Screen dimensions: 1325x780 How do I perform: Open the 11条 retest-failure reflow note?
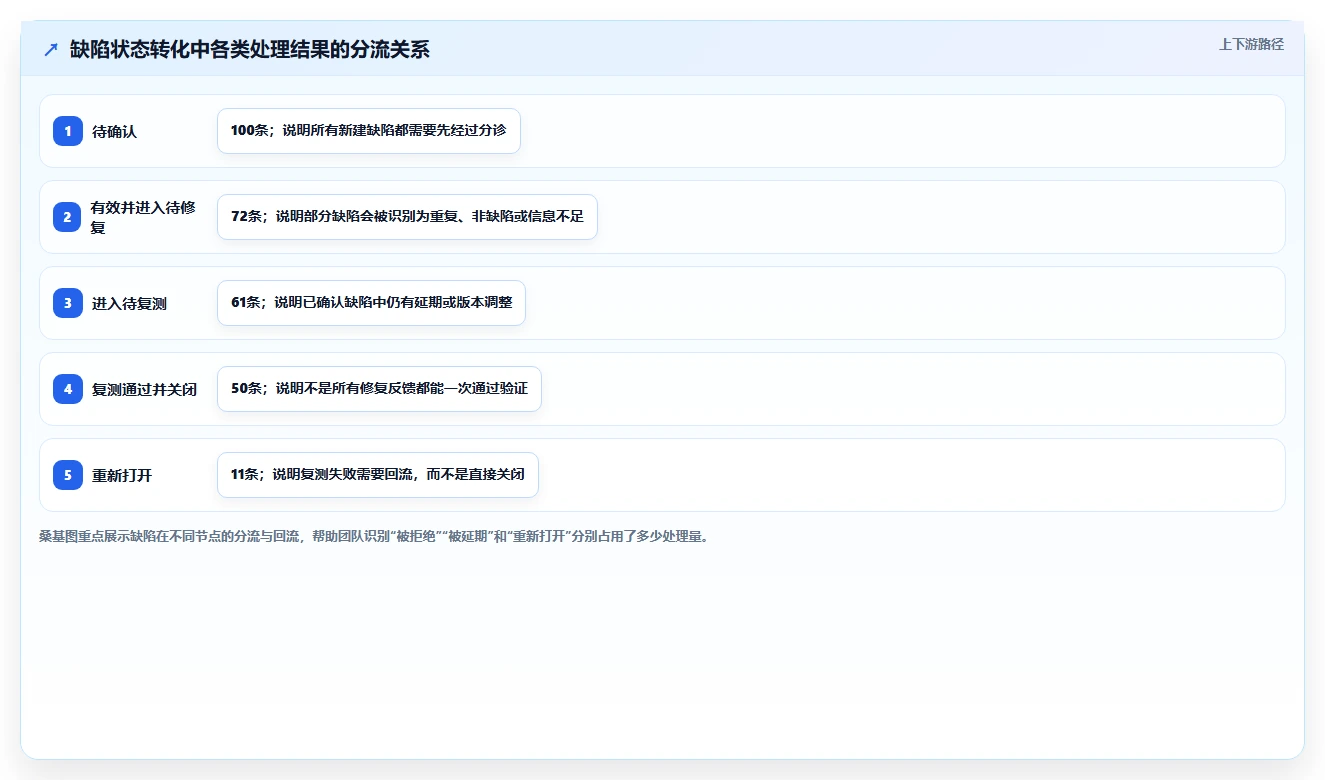click(378, 475)
